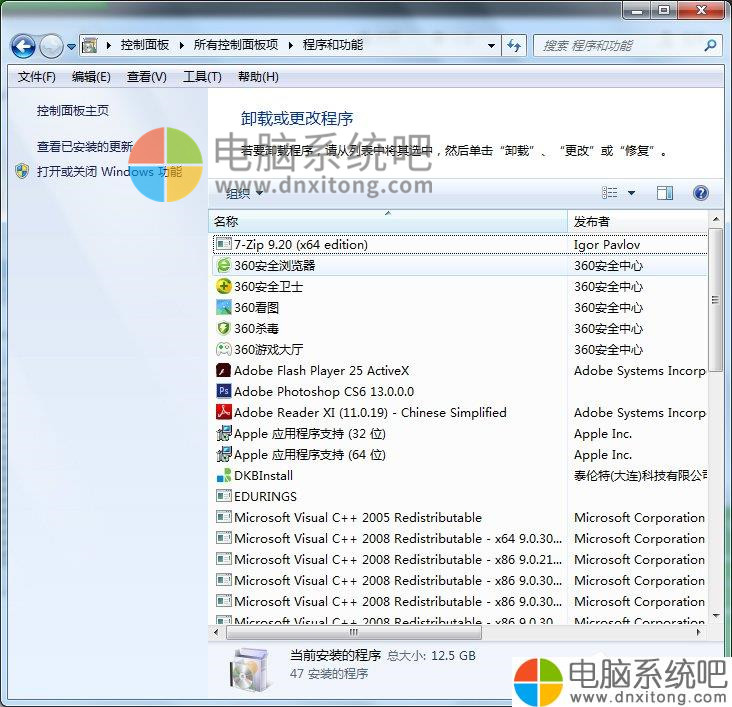
Task: Click the control panel icon in address bar
Action: click(90, 45)
